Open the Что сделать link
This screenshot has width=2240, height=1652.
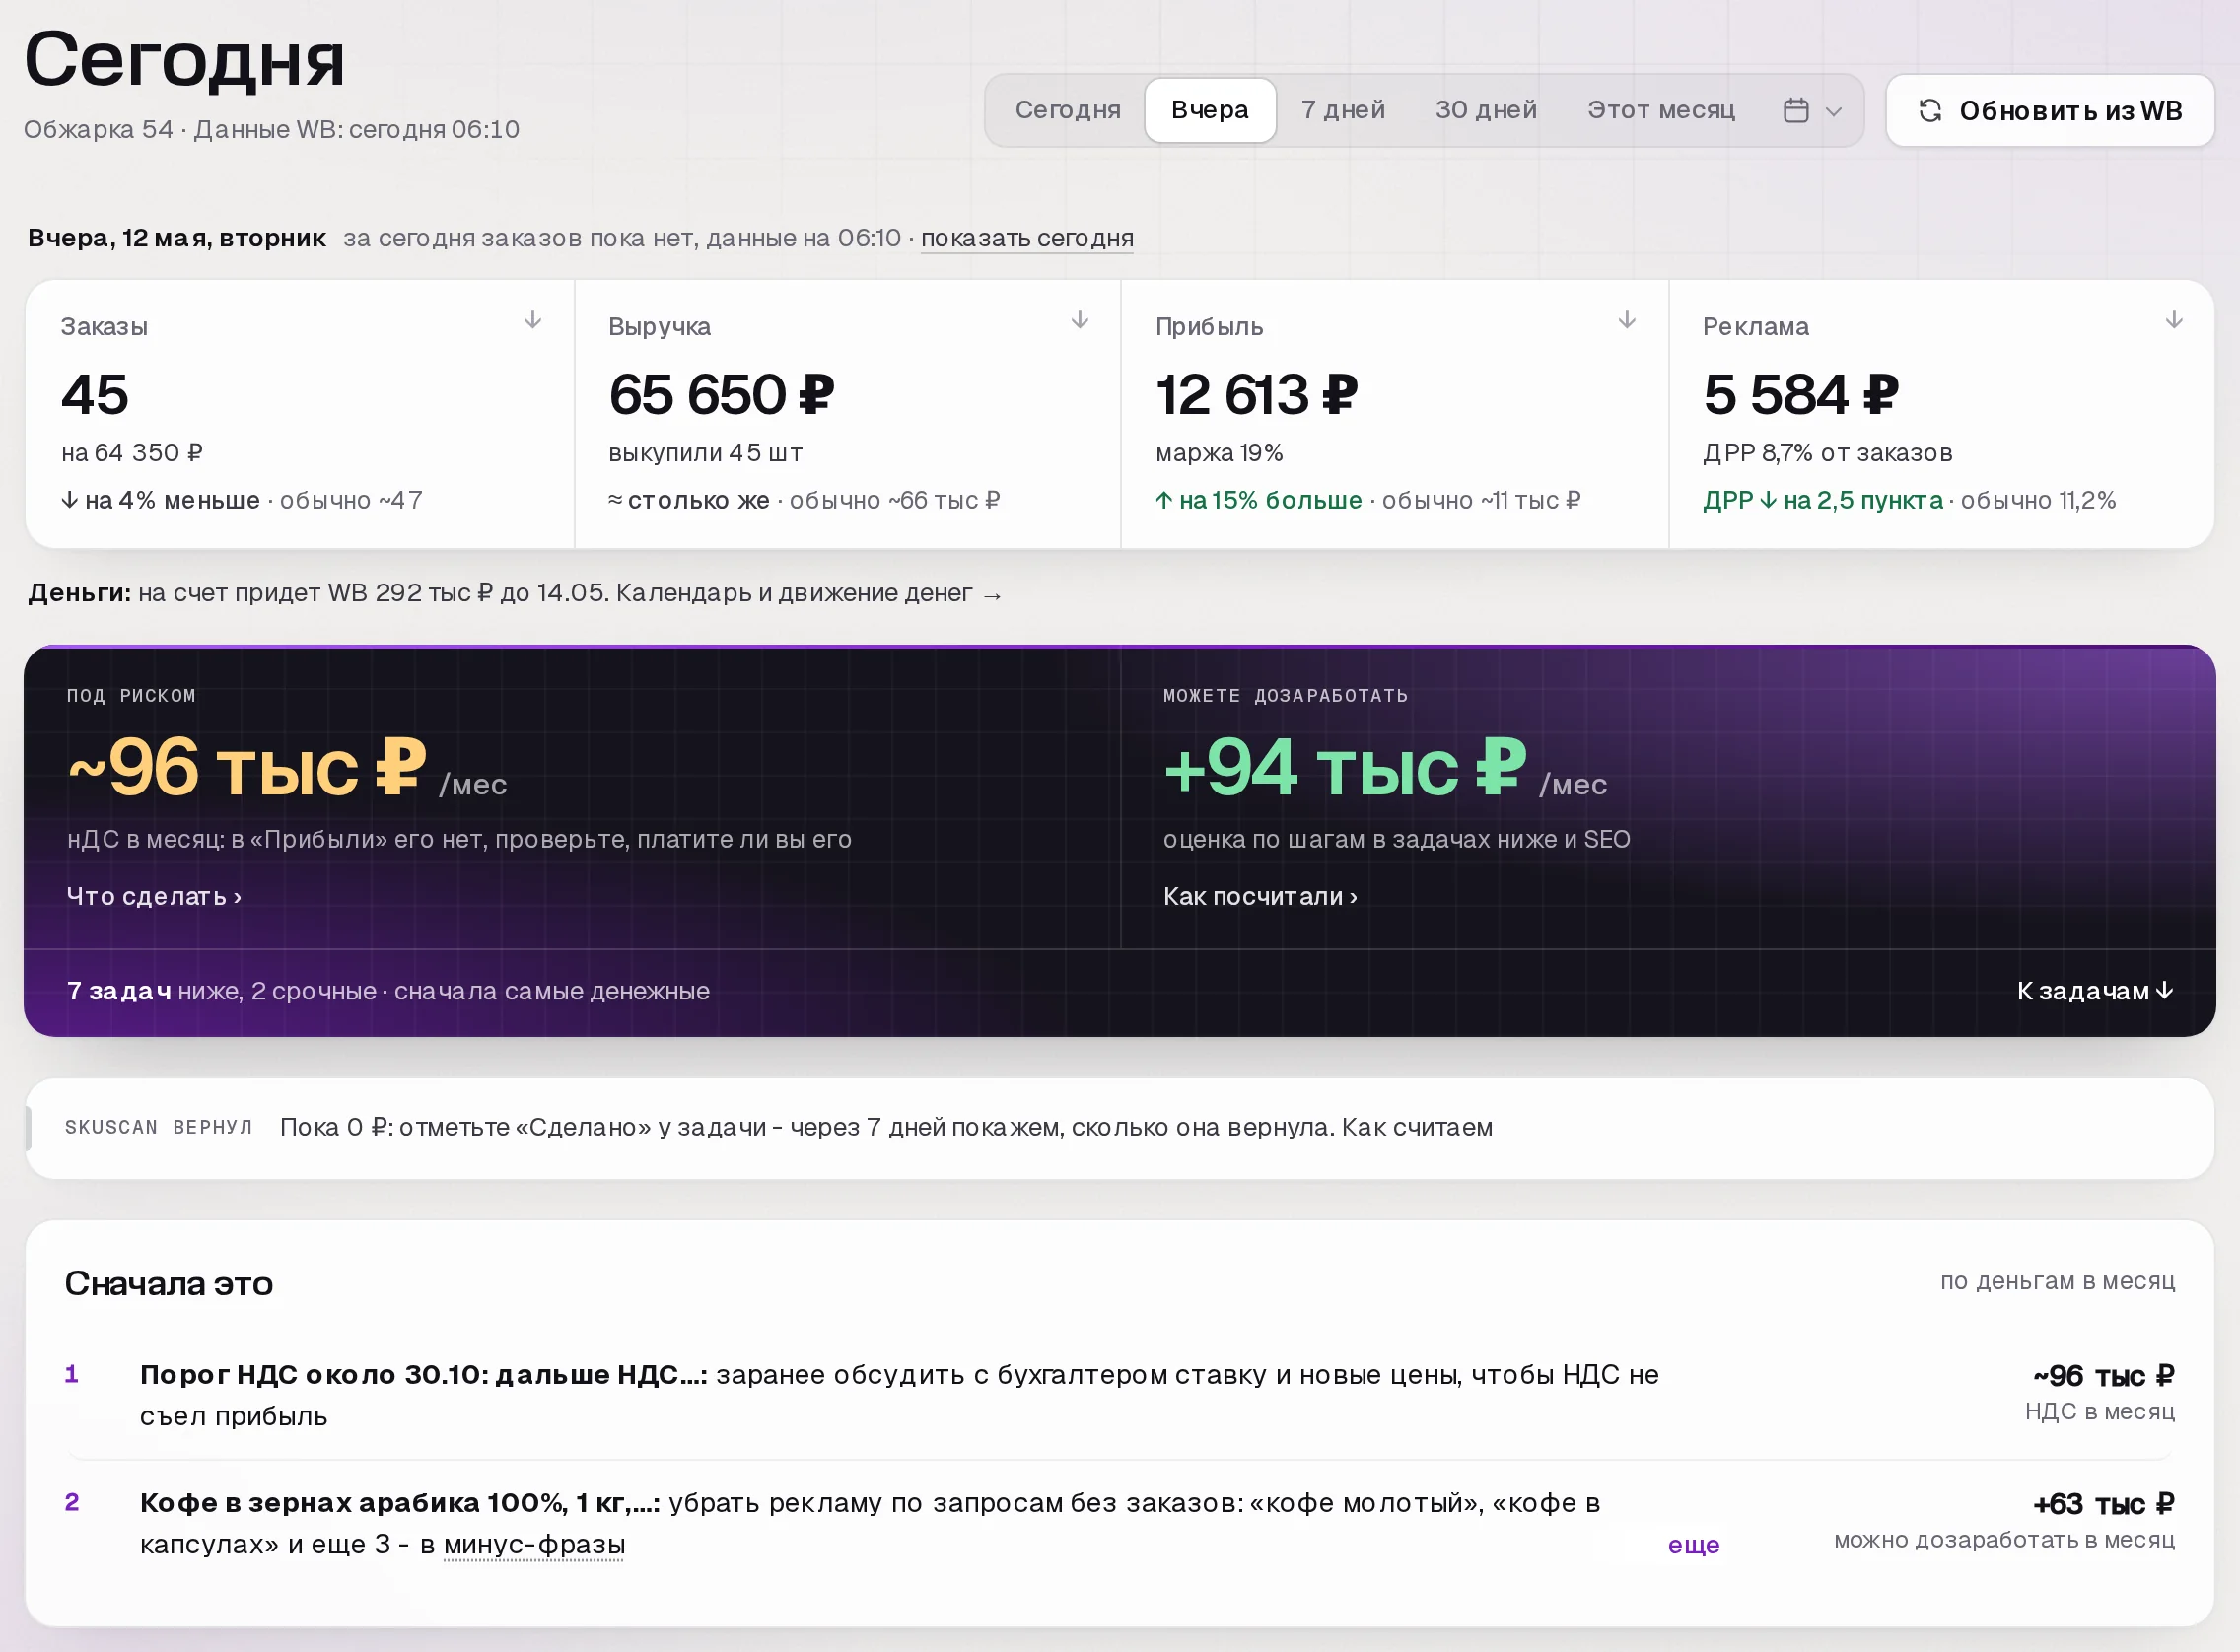pos(154,896)
